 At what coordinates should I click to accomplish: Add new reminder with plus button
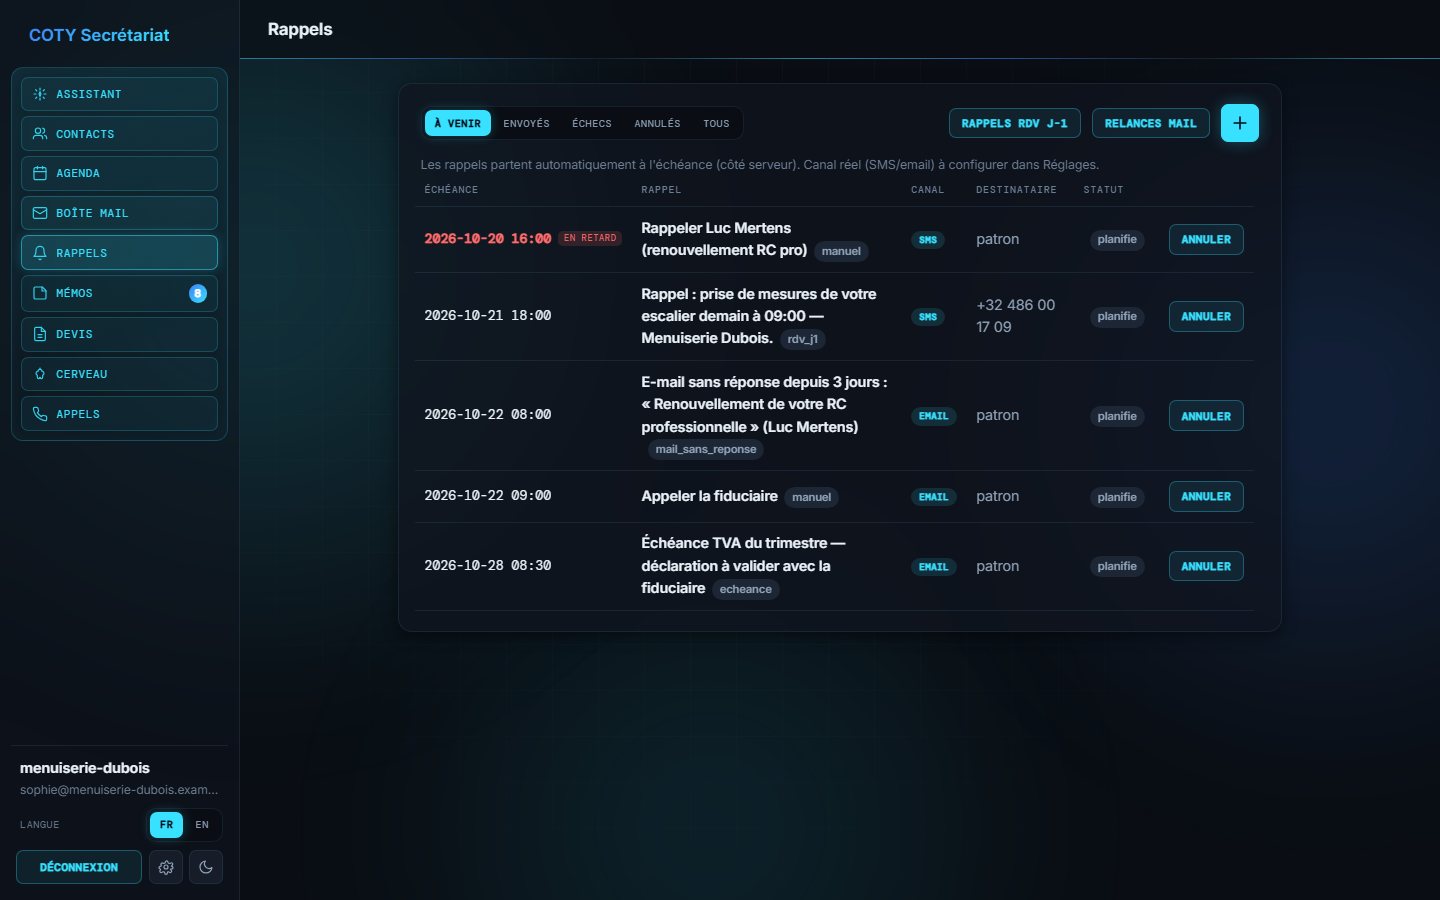(x=1240, y=123)
